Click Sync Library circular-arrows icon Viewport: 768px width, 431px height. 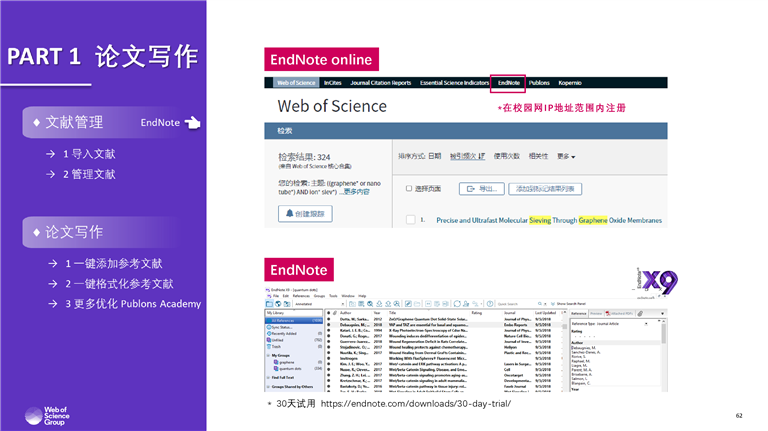pos(457,304)
